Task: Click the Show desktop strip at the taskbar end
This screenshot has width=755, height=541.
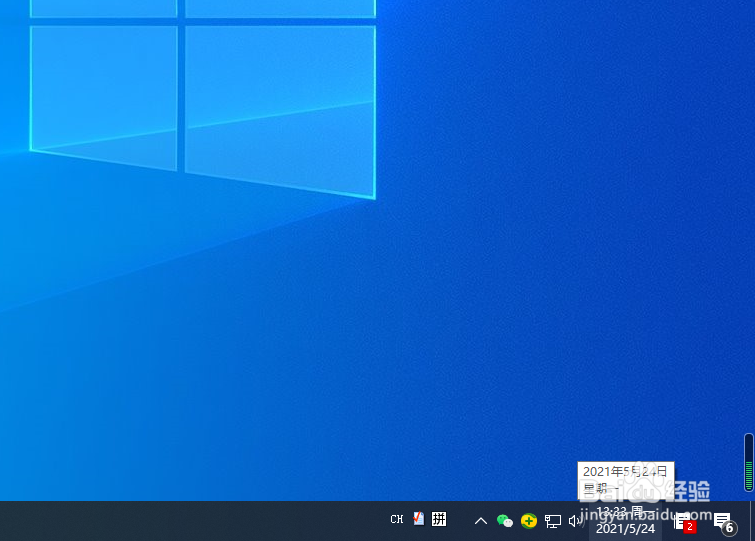Action: point(752,521)
